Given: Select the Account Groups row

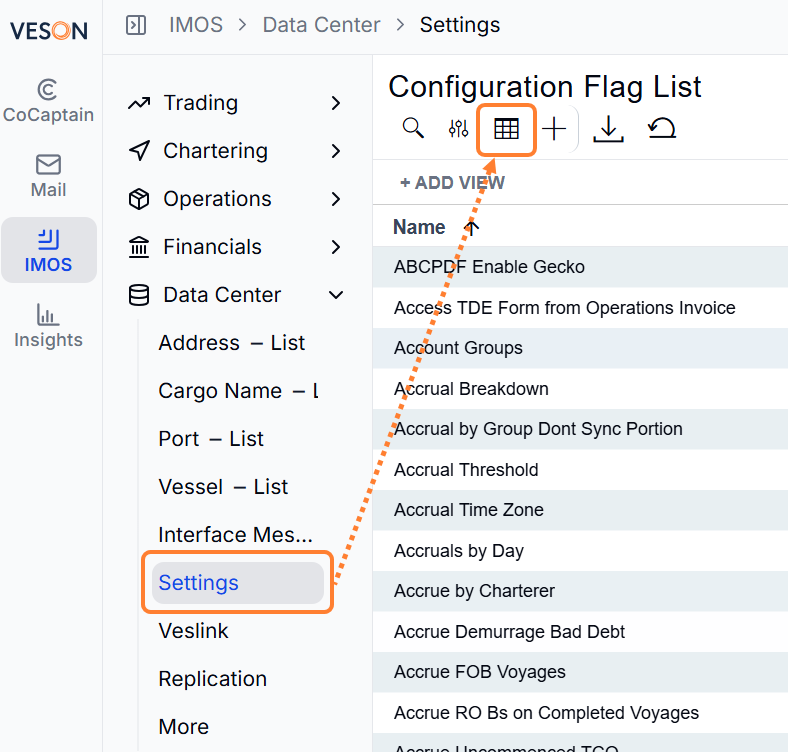Looking at the screenshot, I should point(580,348).
